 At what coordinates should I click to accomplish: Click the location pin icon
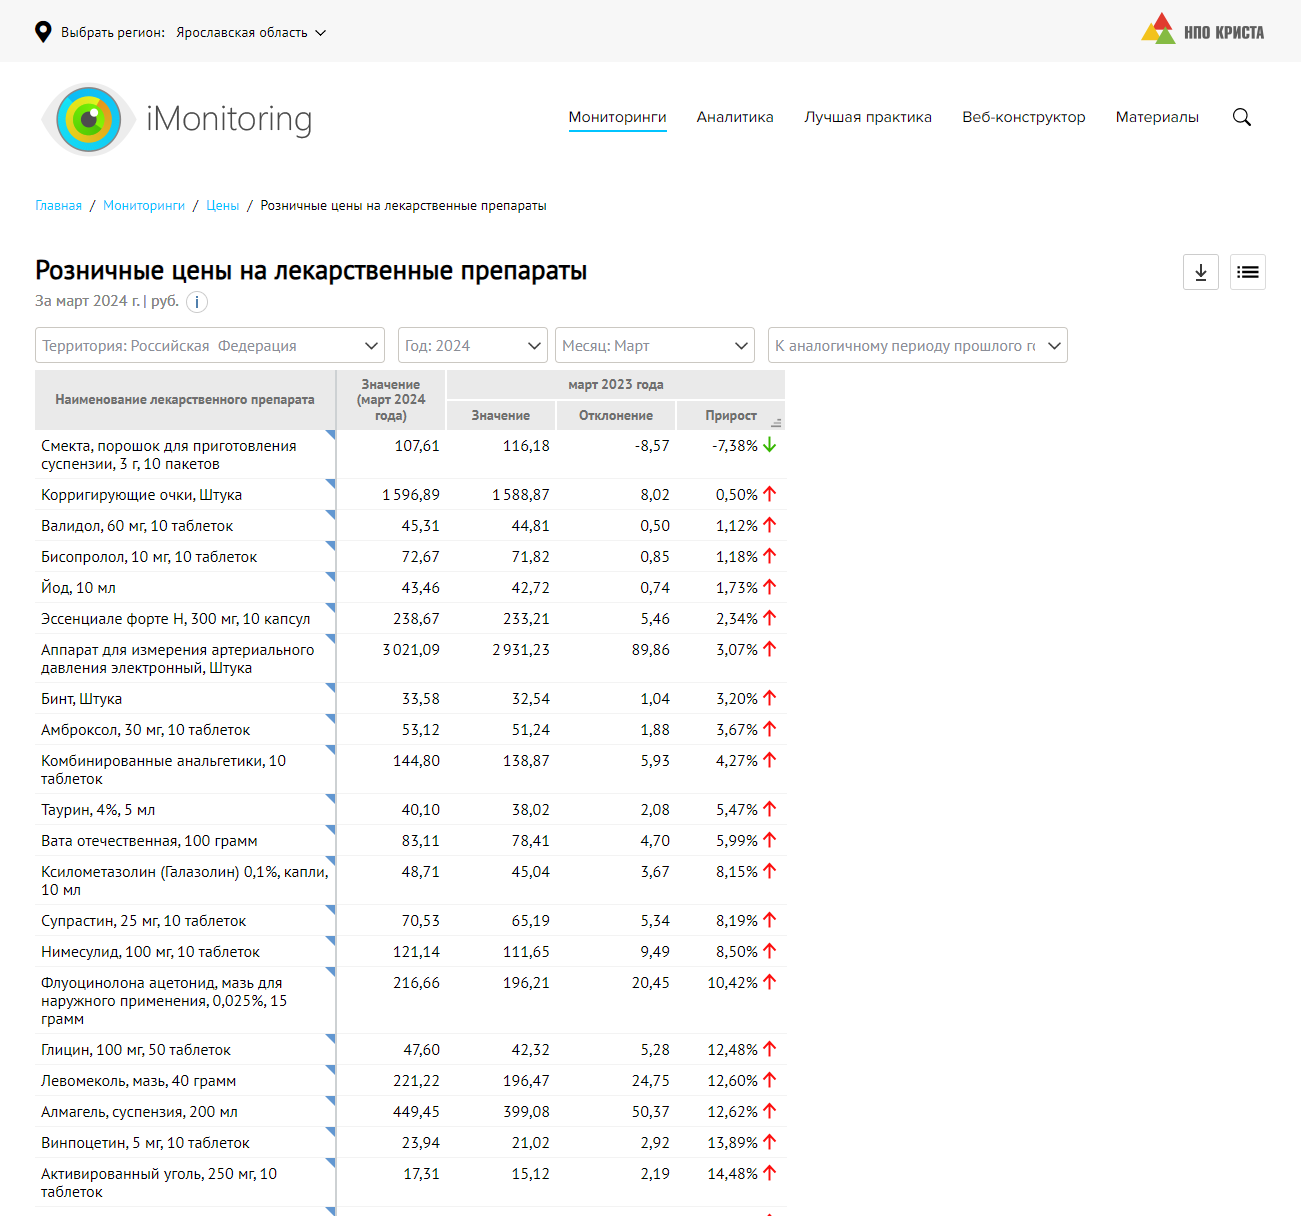pos(43,32)
